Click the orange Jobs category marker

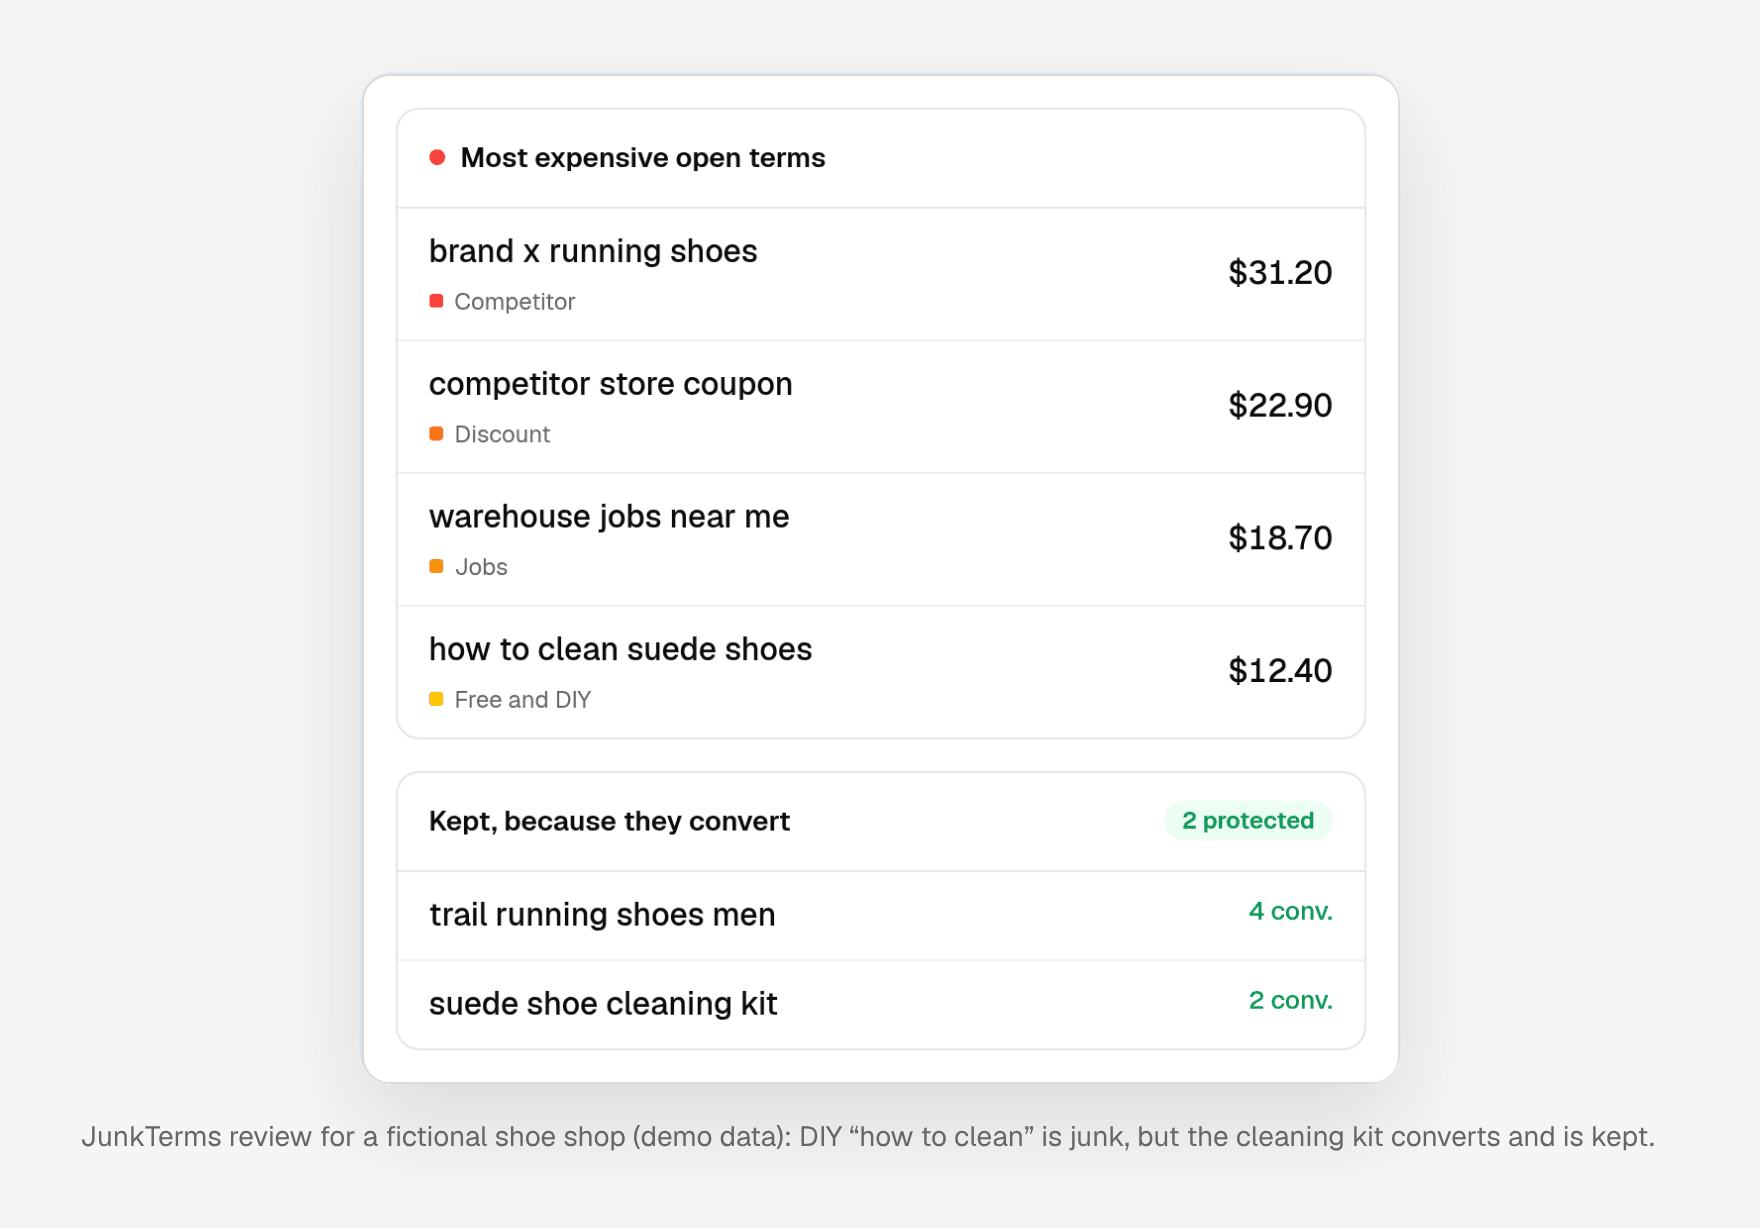click(436, 567)
